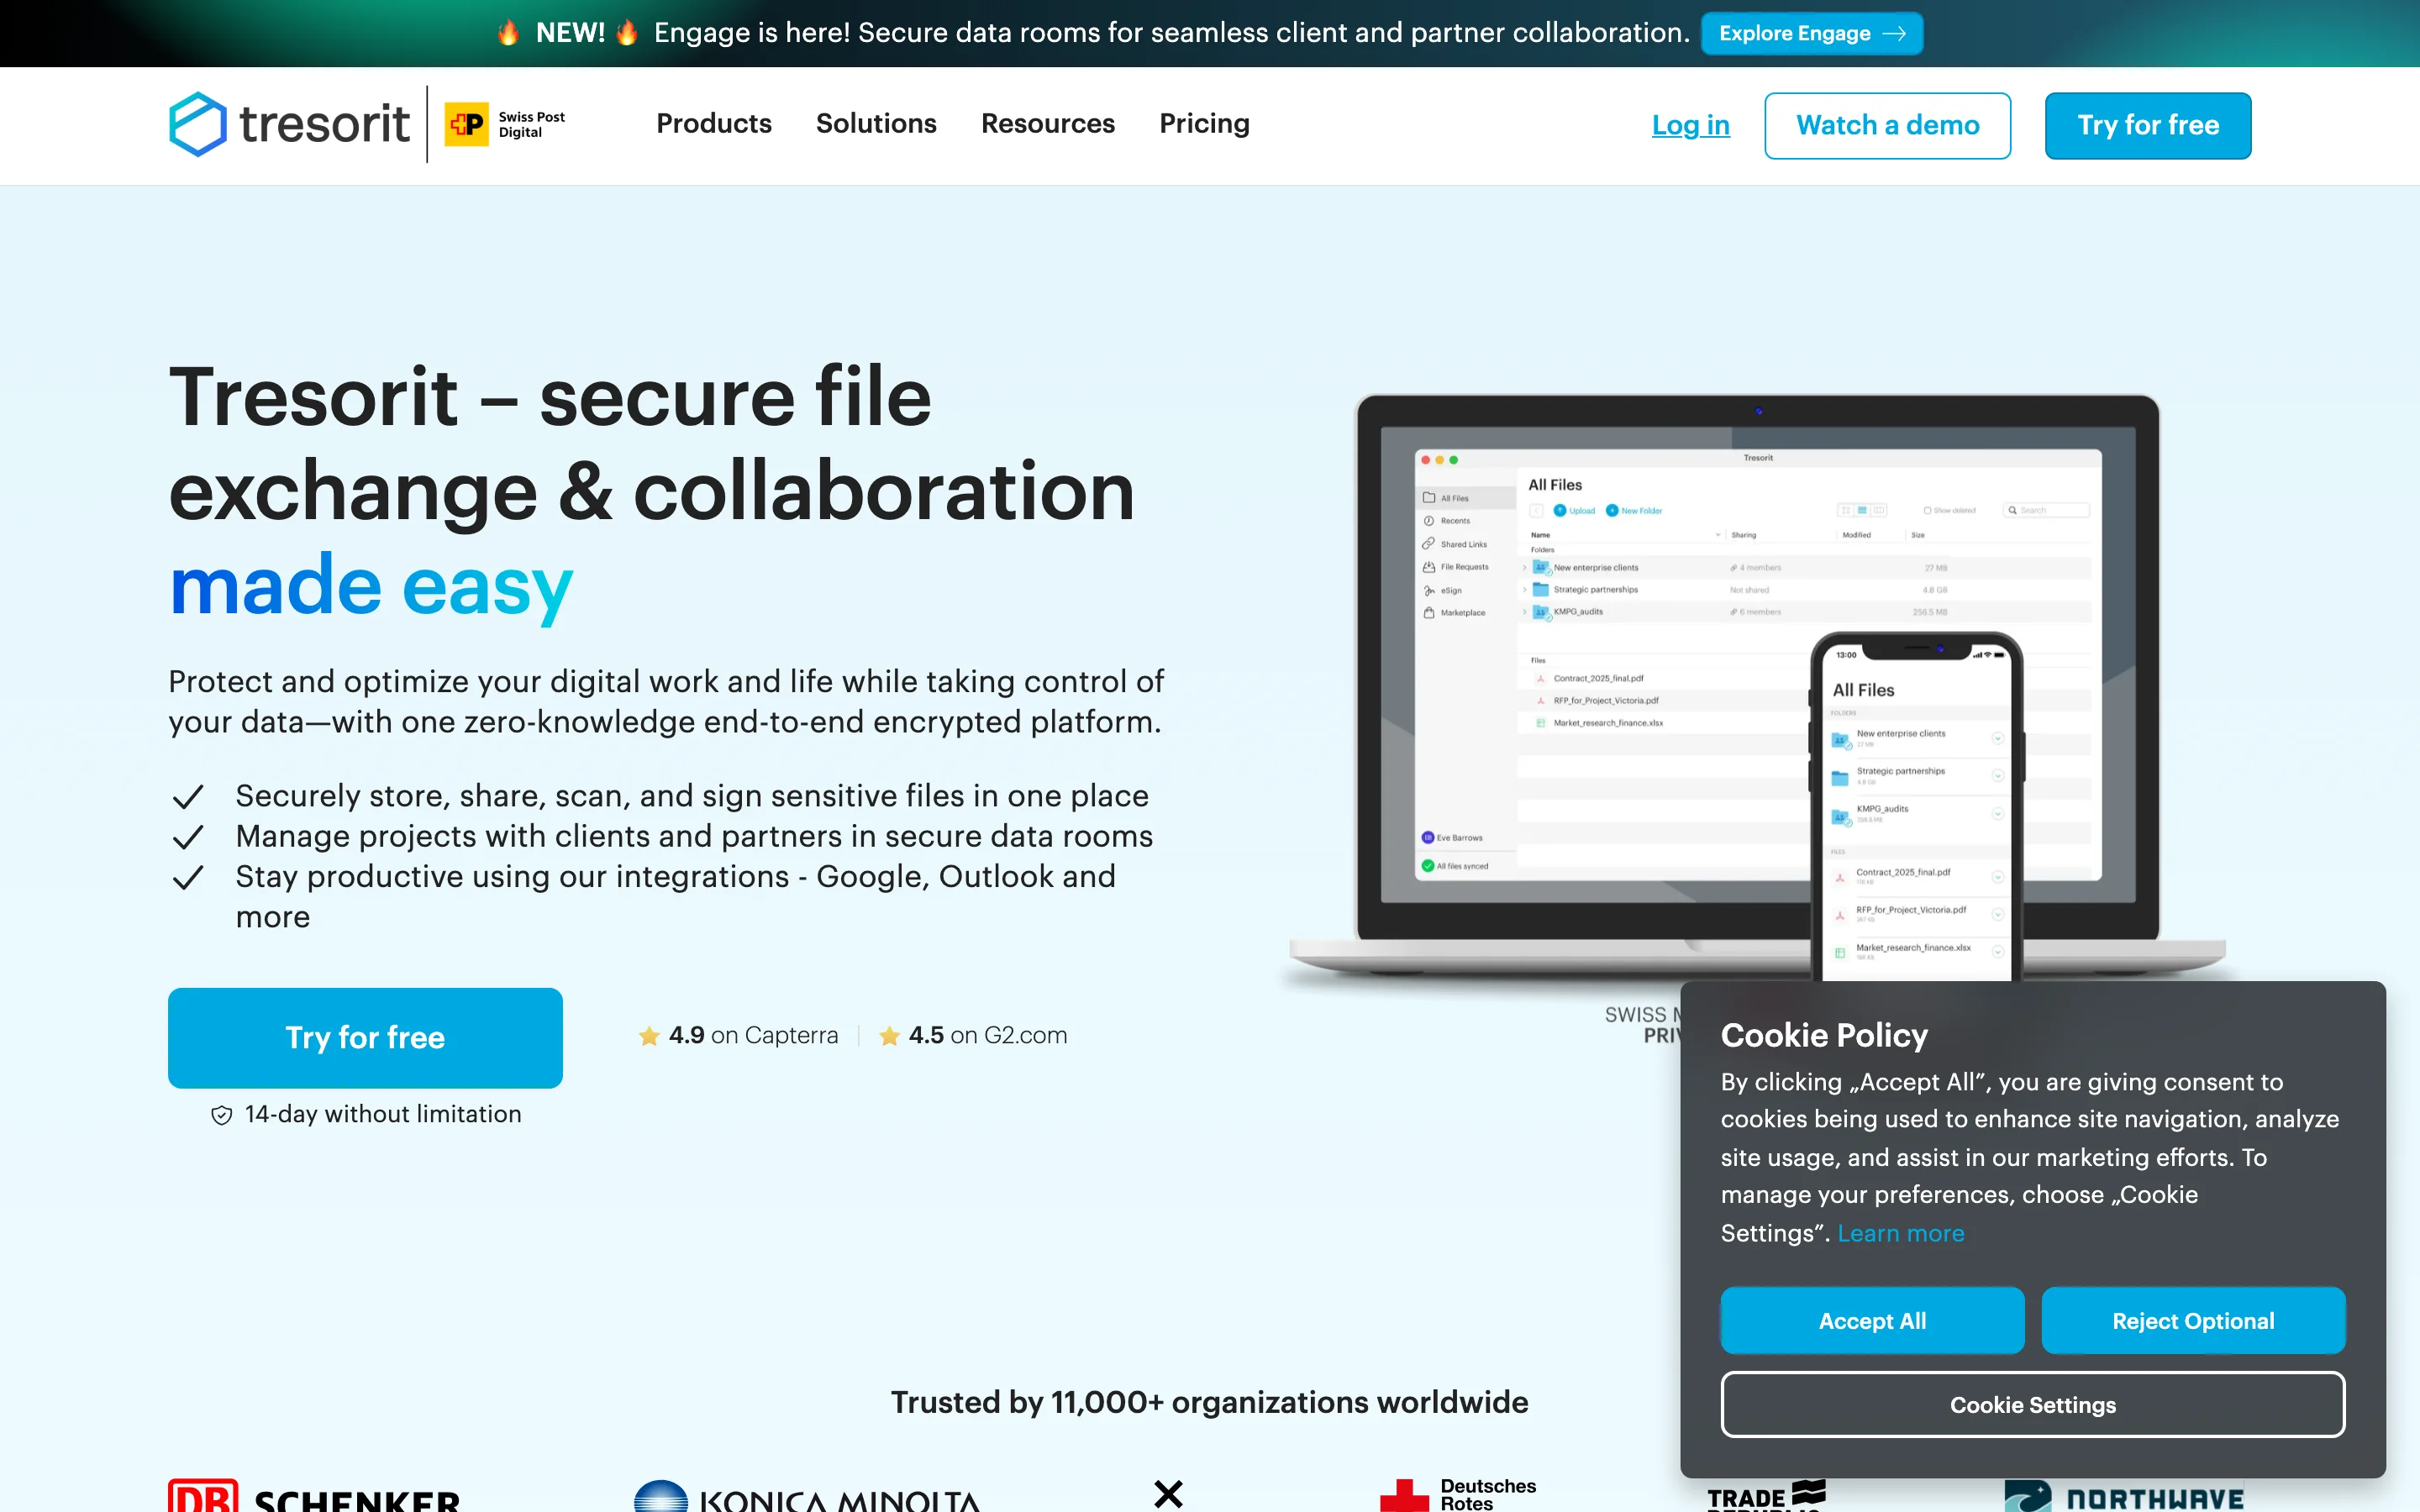Click the Konica Minolta logo
The height and width of the screenshot is (1512, 2420).
(x=806, y=1497)
